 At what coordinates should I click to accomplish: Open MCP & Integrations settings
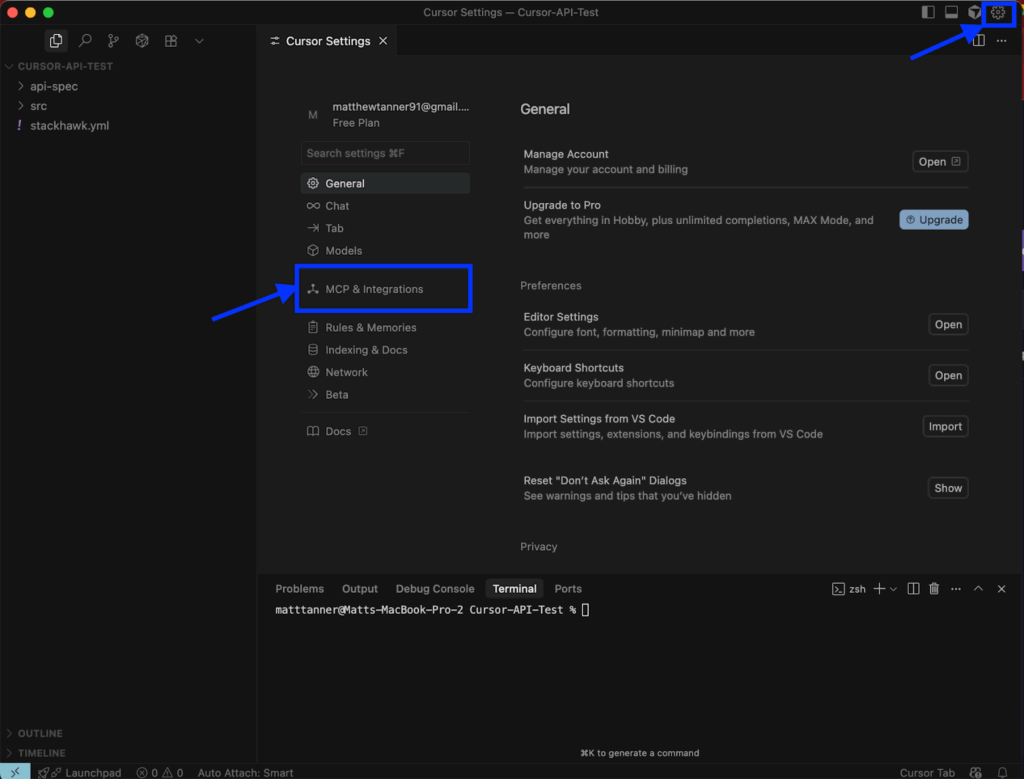[385, 289]
